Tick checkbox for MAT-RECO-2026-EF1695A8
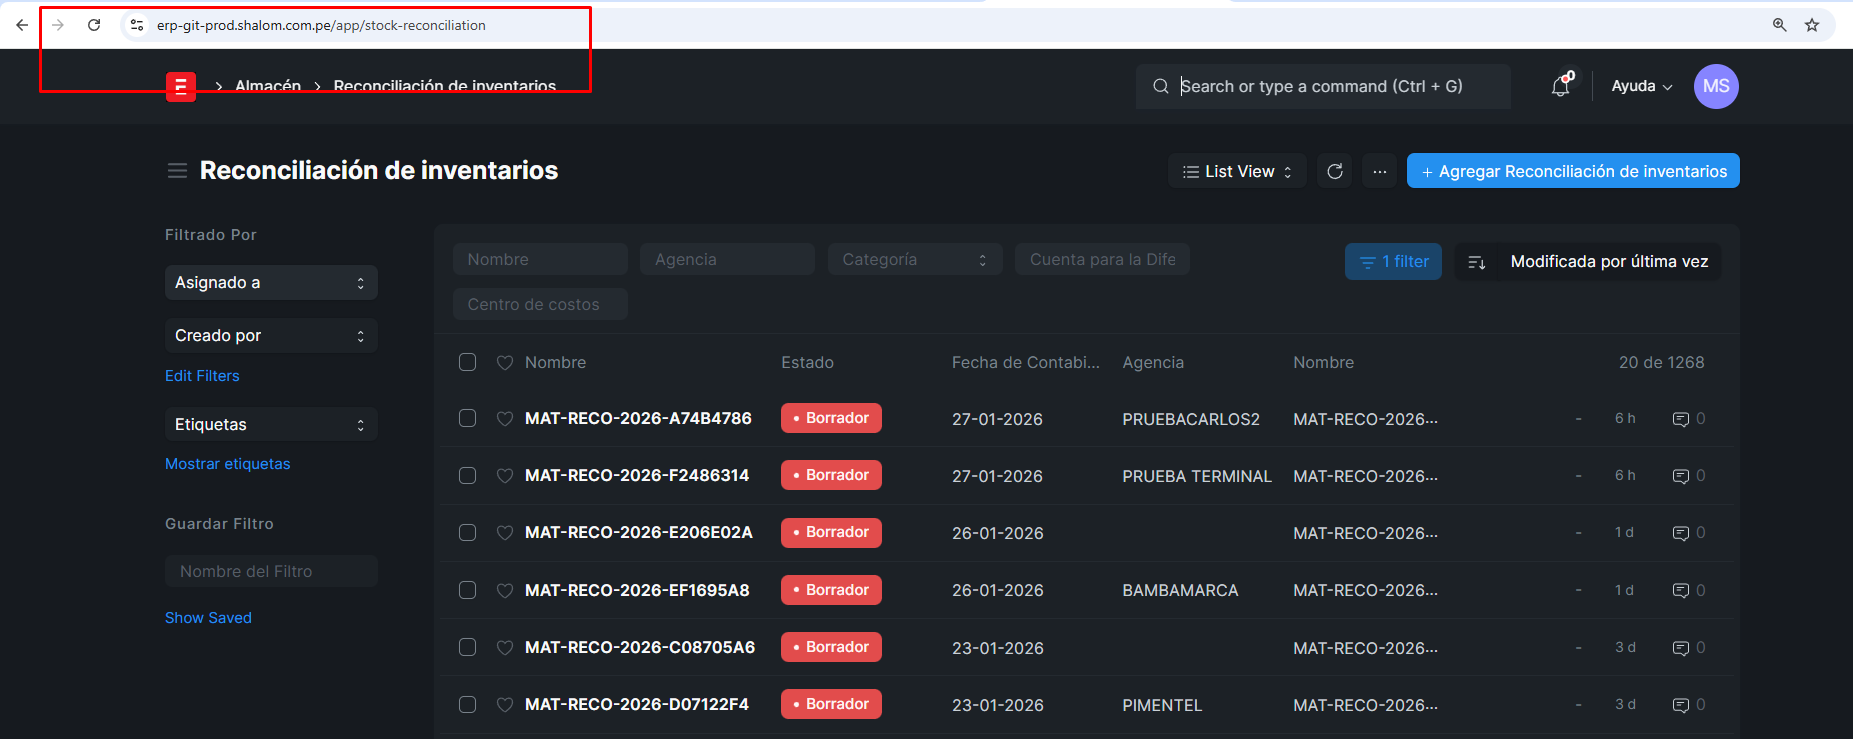 (x=467, y=590)
